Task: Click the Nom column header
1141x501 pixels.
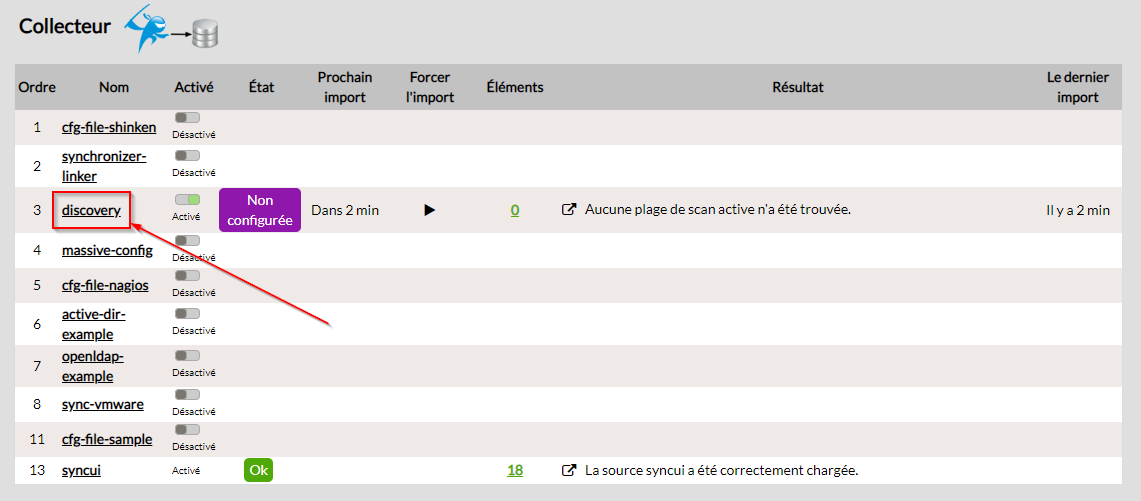Action: point(114,87)
